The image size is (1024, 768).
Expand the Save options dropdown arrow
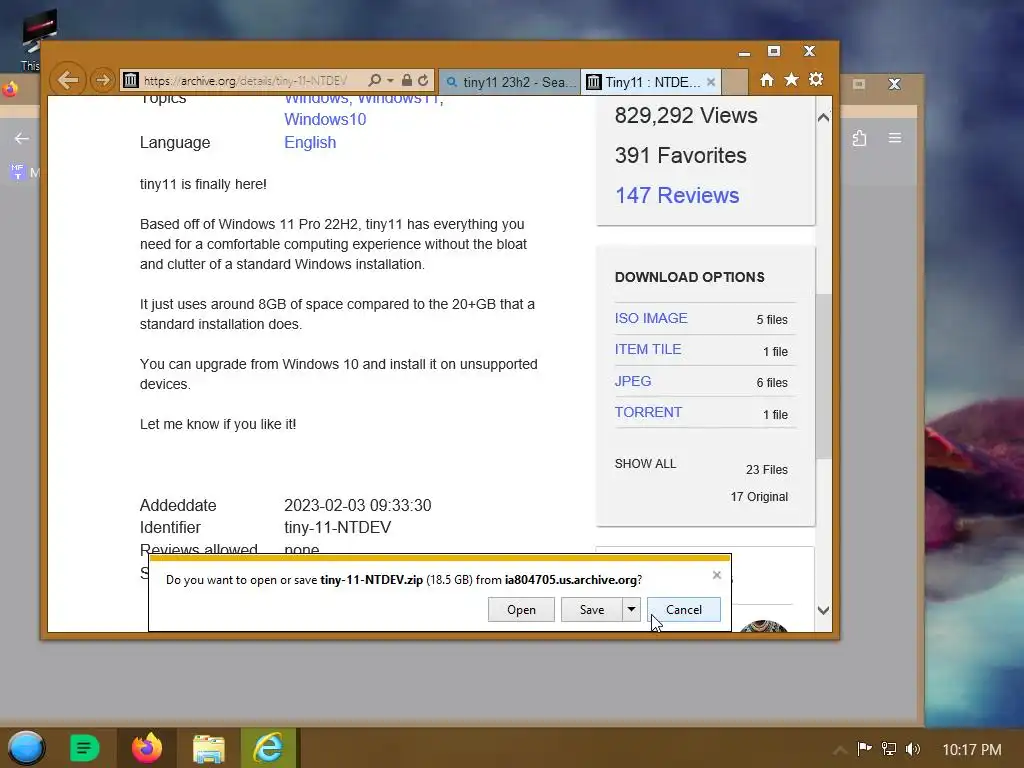click(632, 609)
